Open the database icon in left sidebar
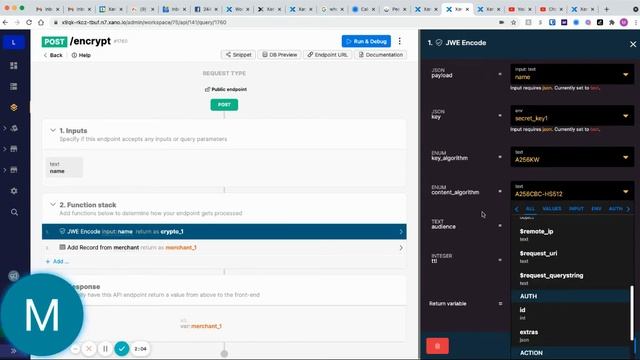Viewport: 640px width, 360px height. point(14,87)
